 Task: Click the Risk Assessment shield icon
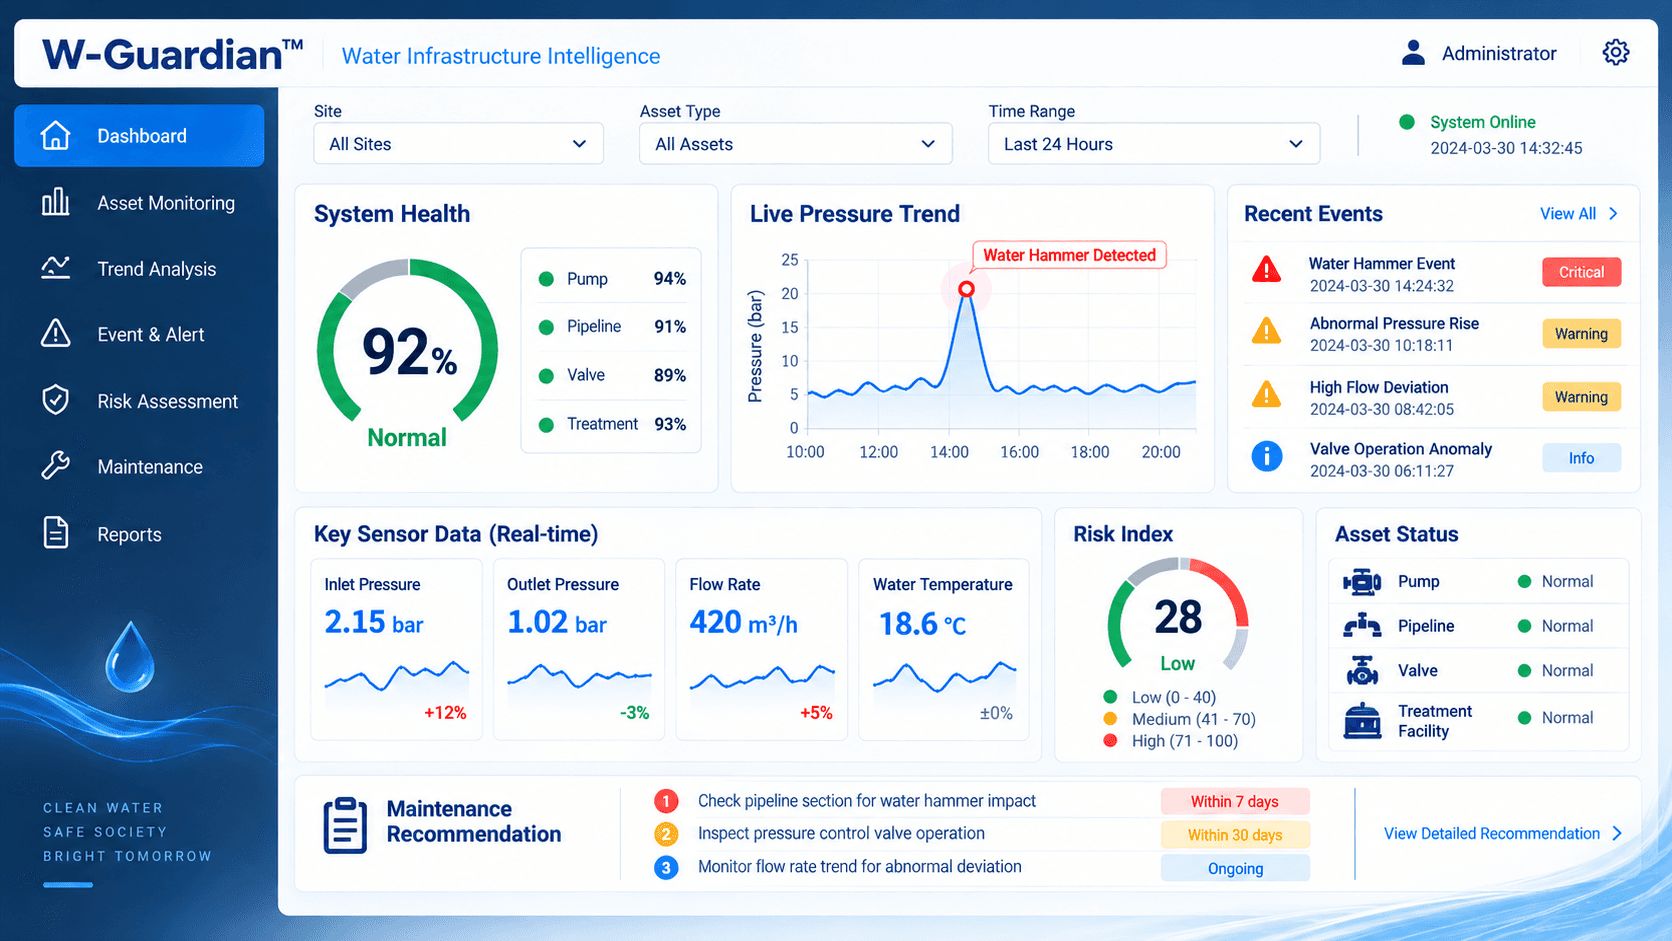point(56,400)
